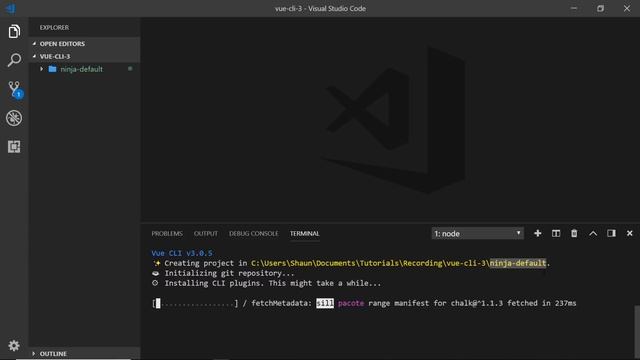This screenshot has height=360, width=640.
Task: Create a new terminal with plus icon
Action: click(x=538, y=233)
